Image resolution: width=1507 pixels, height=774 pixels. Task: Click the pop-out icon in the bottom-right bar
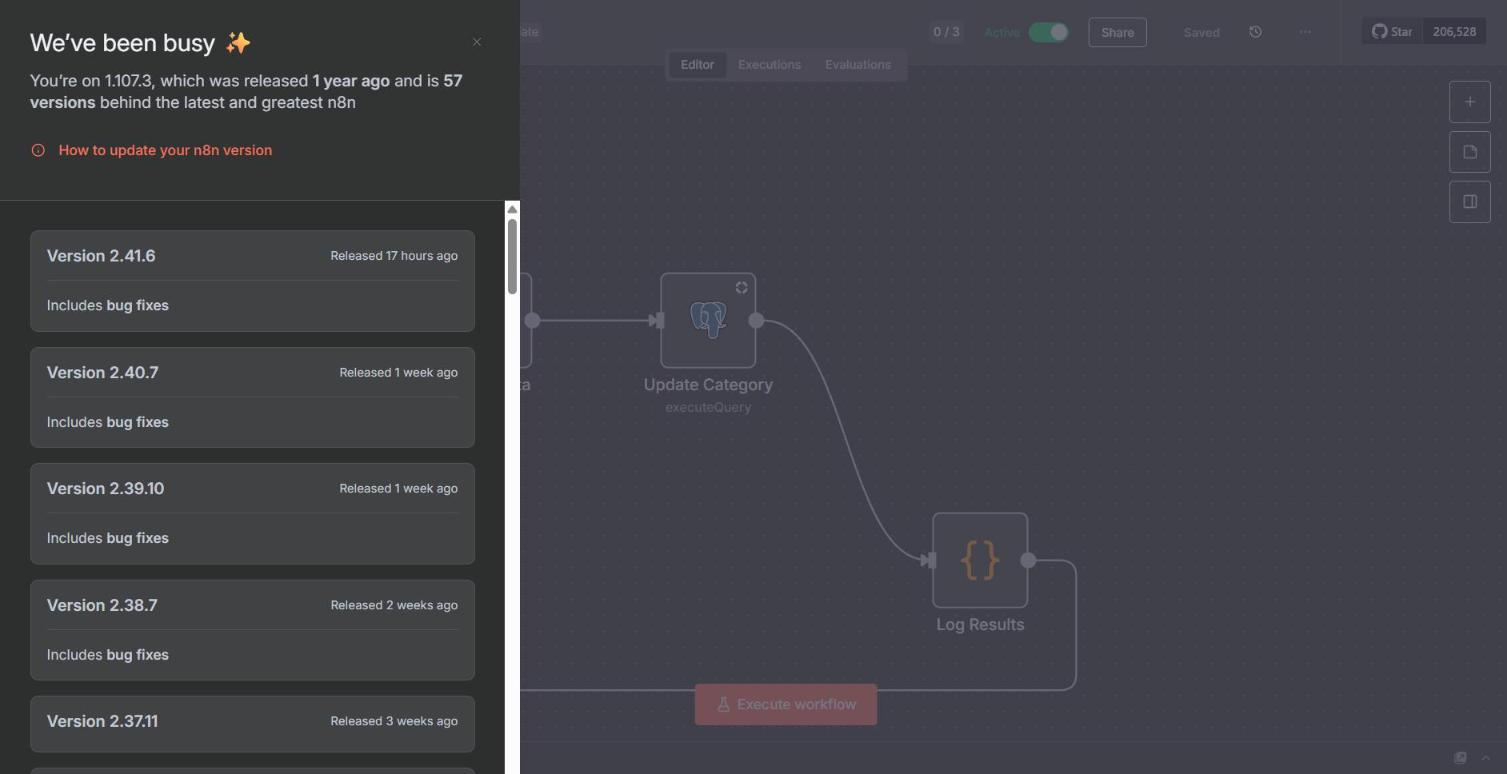pos(1460,758)
